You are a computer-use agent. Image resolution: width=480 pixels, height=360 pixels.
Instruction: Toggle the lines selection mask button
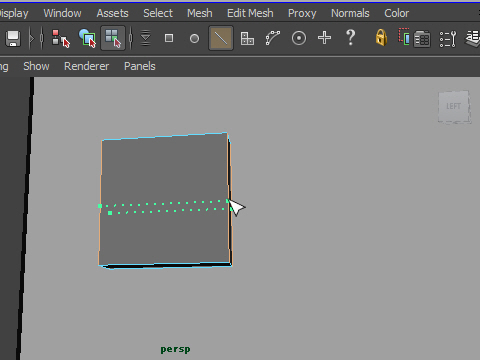(221, 38)
